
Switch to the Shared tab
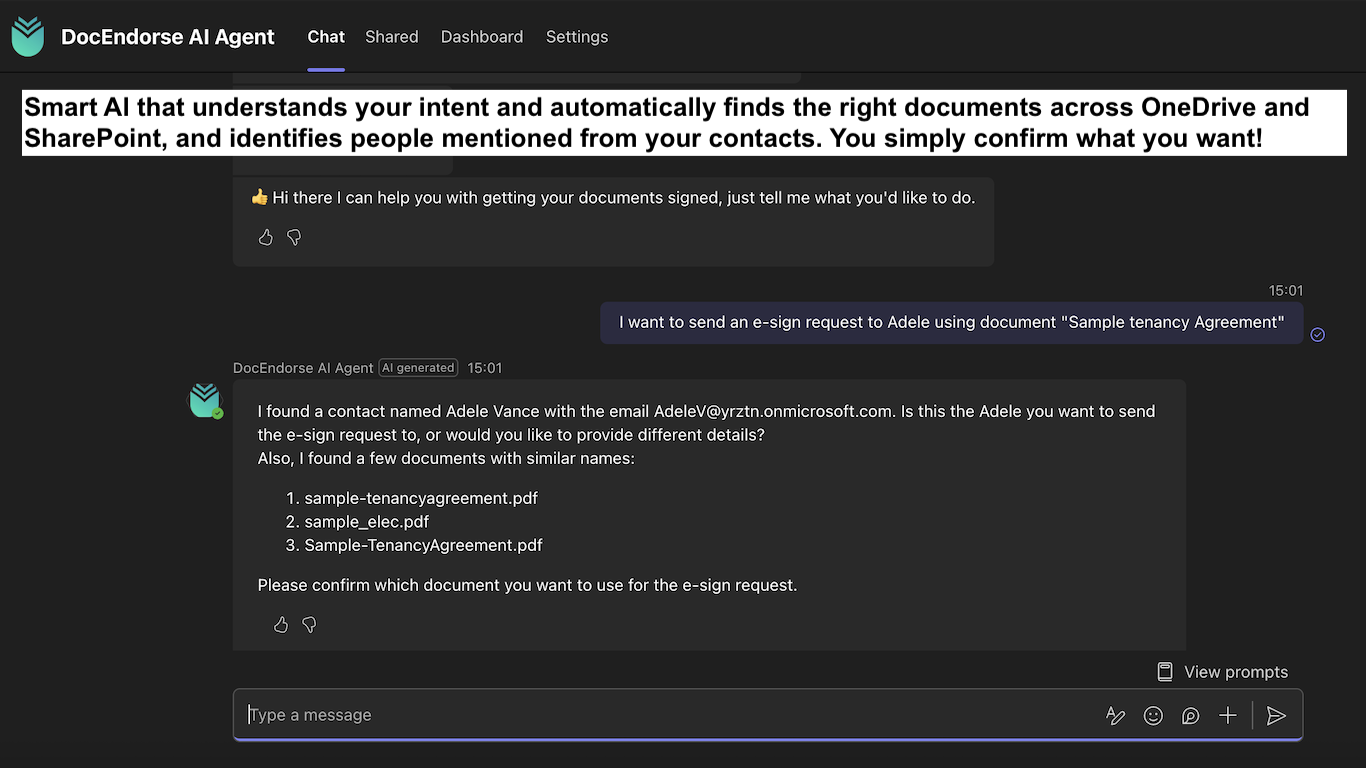[x=391, y=37]
